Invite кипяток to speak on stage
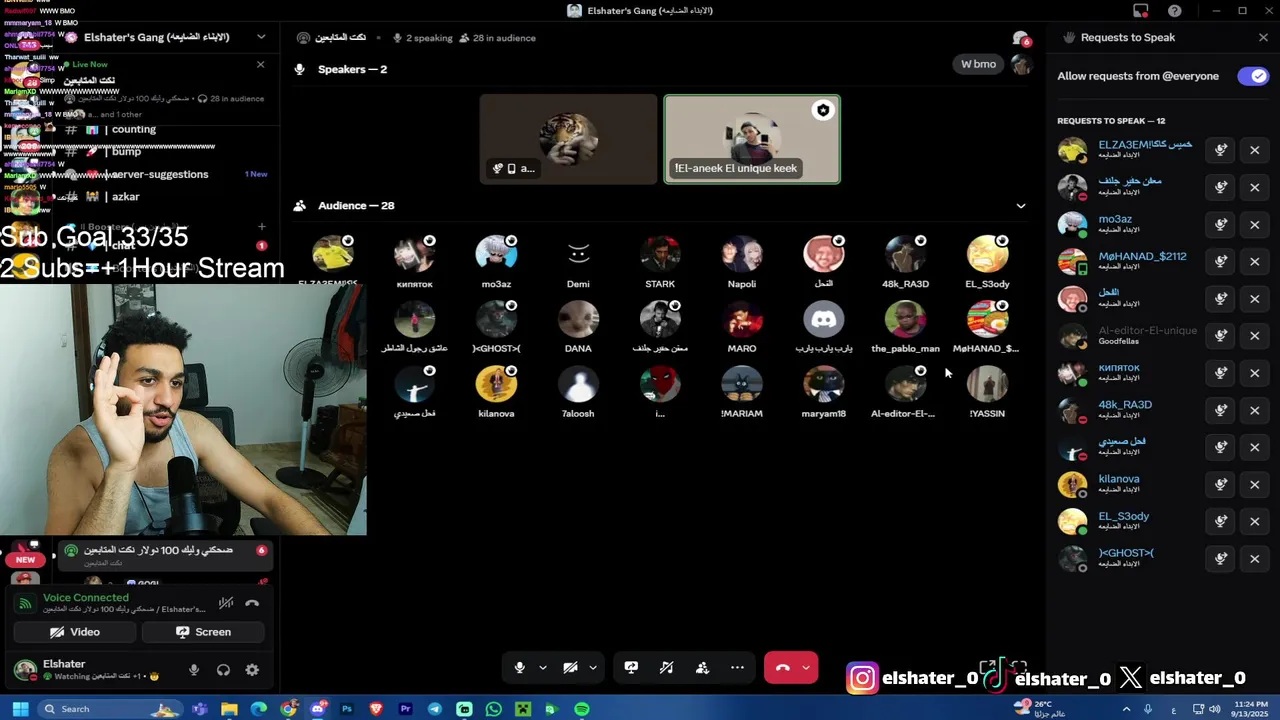The image size is (1280, 720). [1220, 373]
